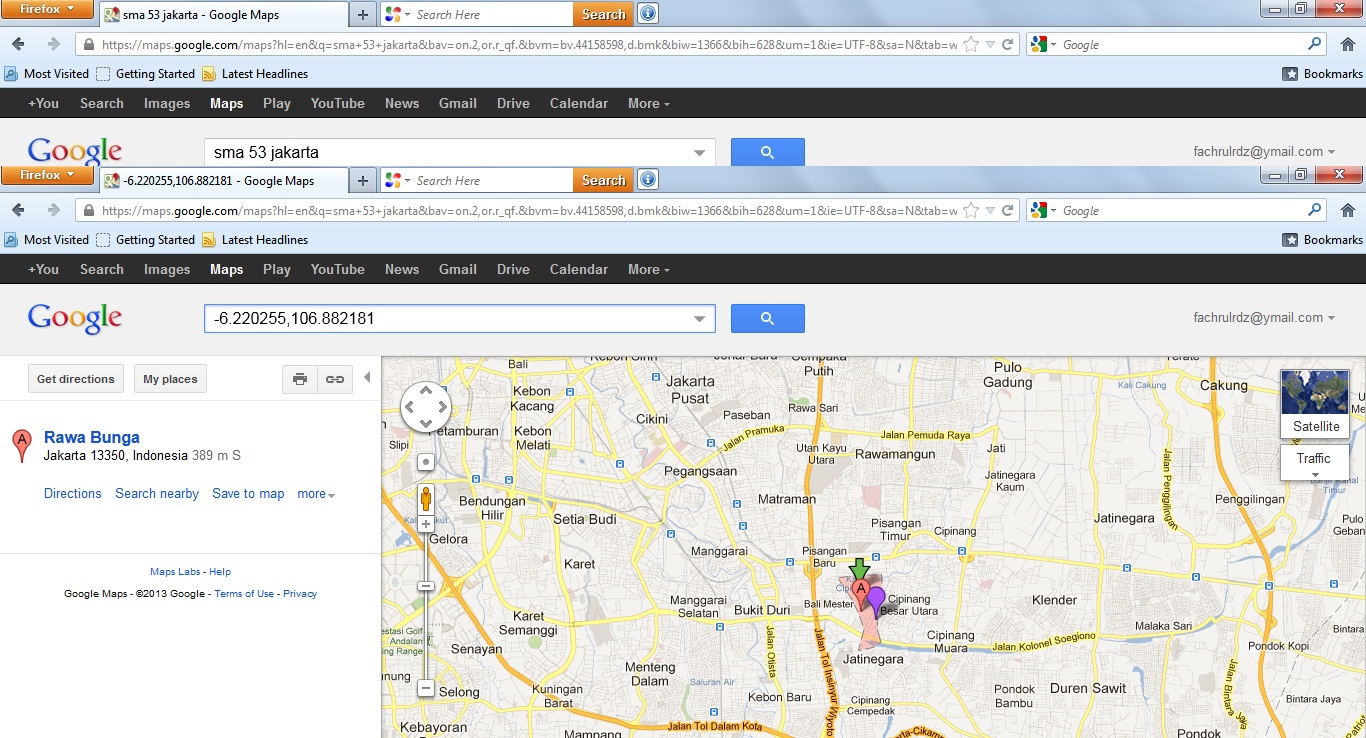Click the pan control on the map
Image resolution: width=1366 pixels, height=738 pixels.
426,407
